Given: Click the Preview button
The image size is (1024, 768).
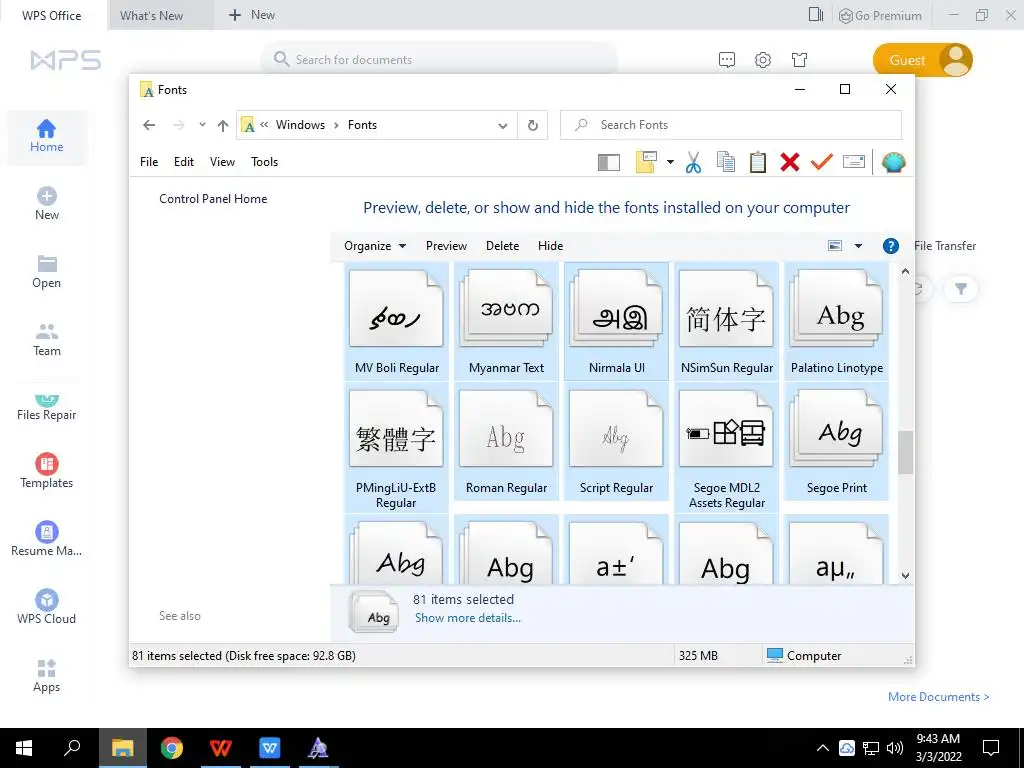Looking at the screenshot, I should tap(446, 246).
